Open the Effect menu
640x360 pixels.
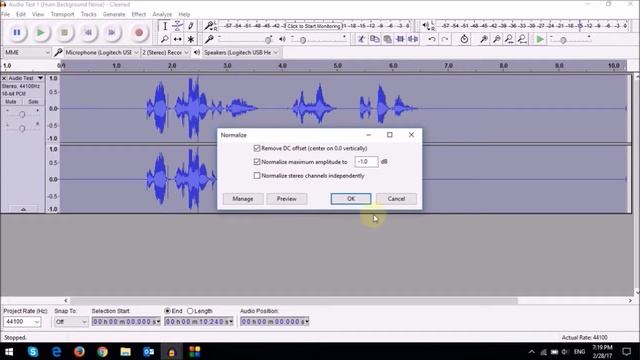pyautogui.click(x=139, y=14)
